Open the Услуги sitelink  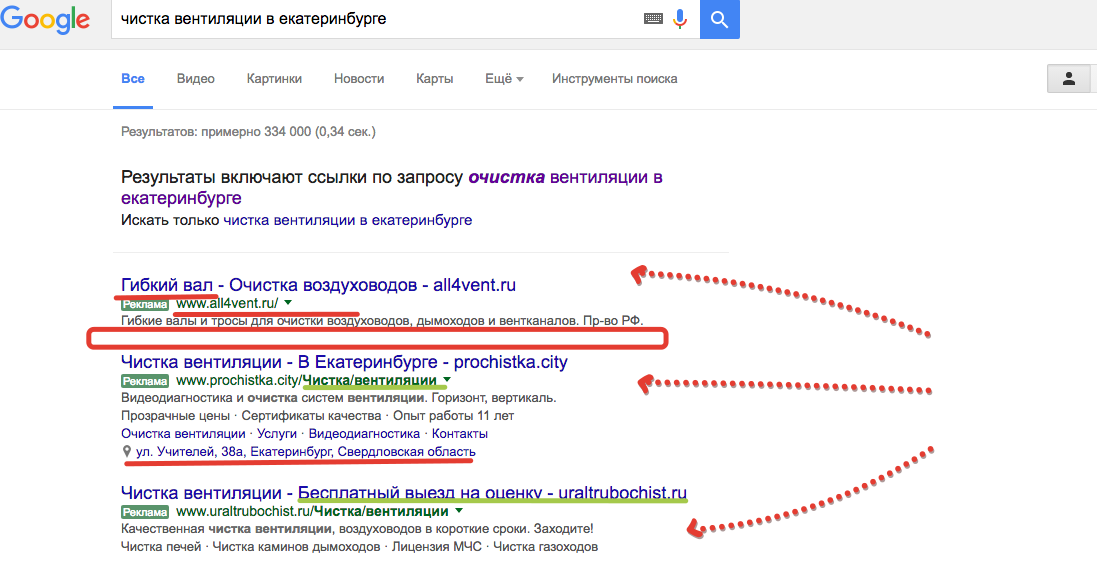pyautogui.click(x=277, y=434)
